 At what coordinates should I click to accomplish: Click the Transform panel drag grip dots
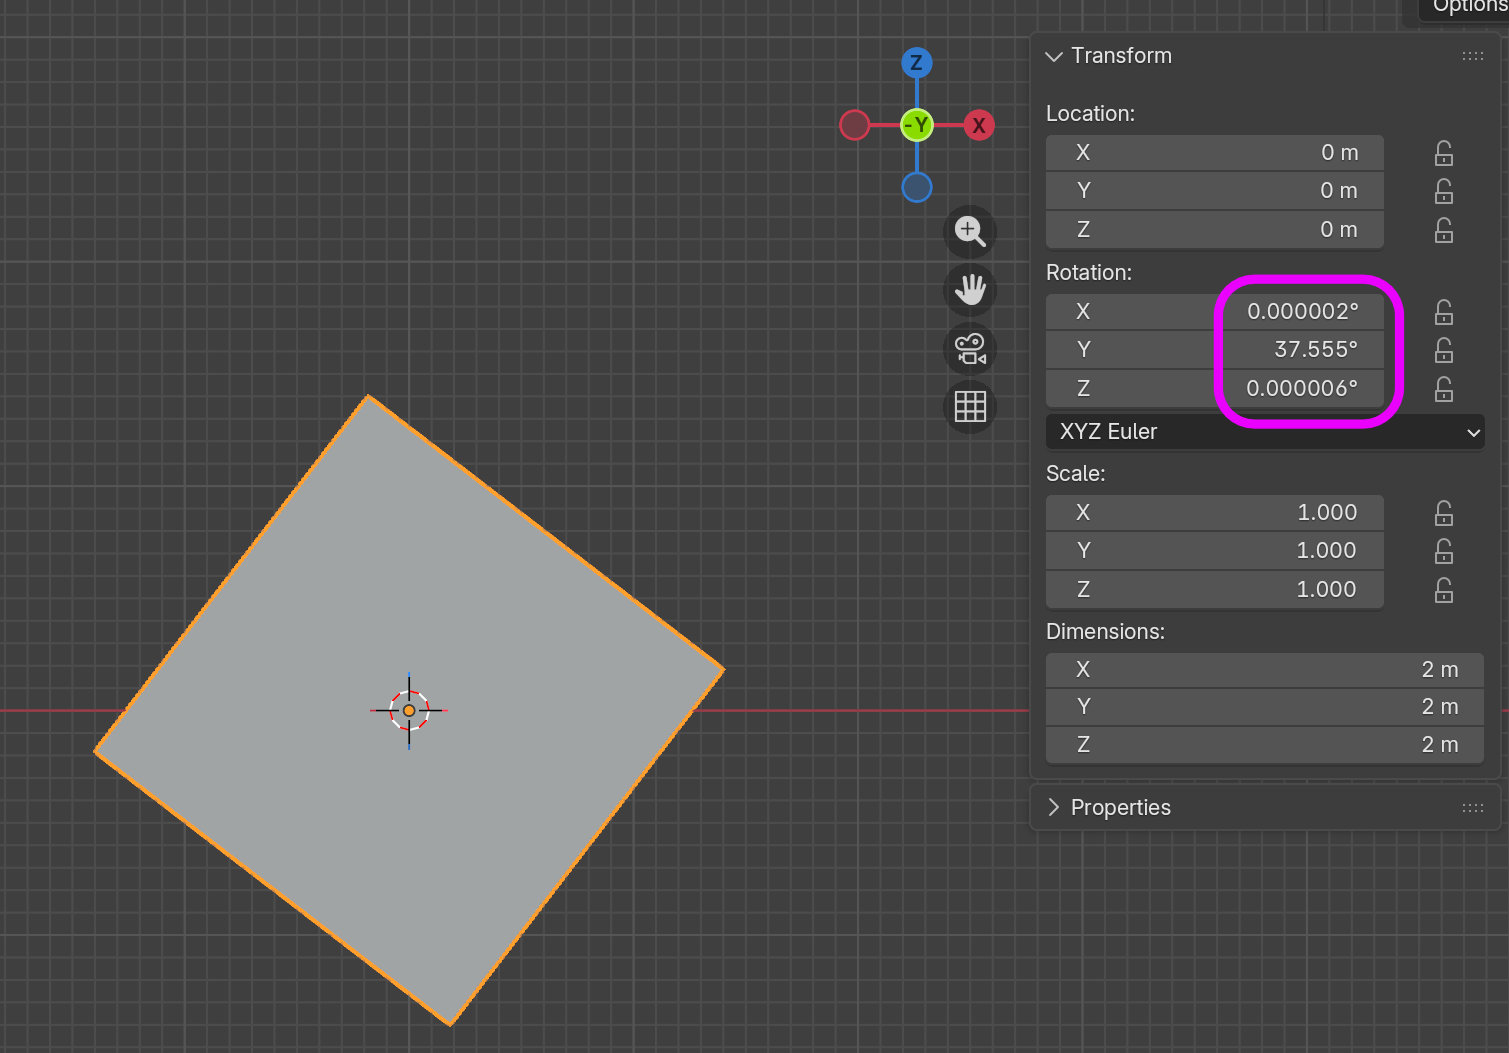click(1473, 56)
